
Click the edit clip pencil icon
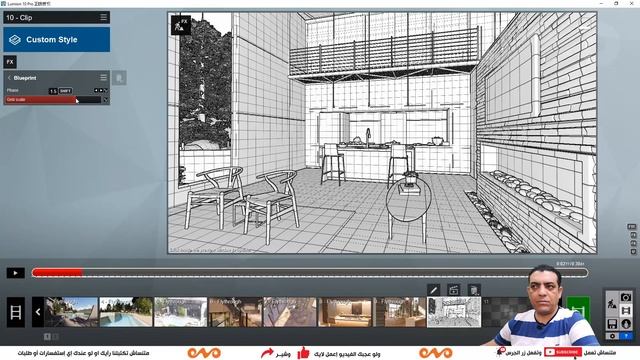433,290
